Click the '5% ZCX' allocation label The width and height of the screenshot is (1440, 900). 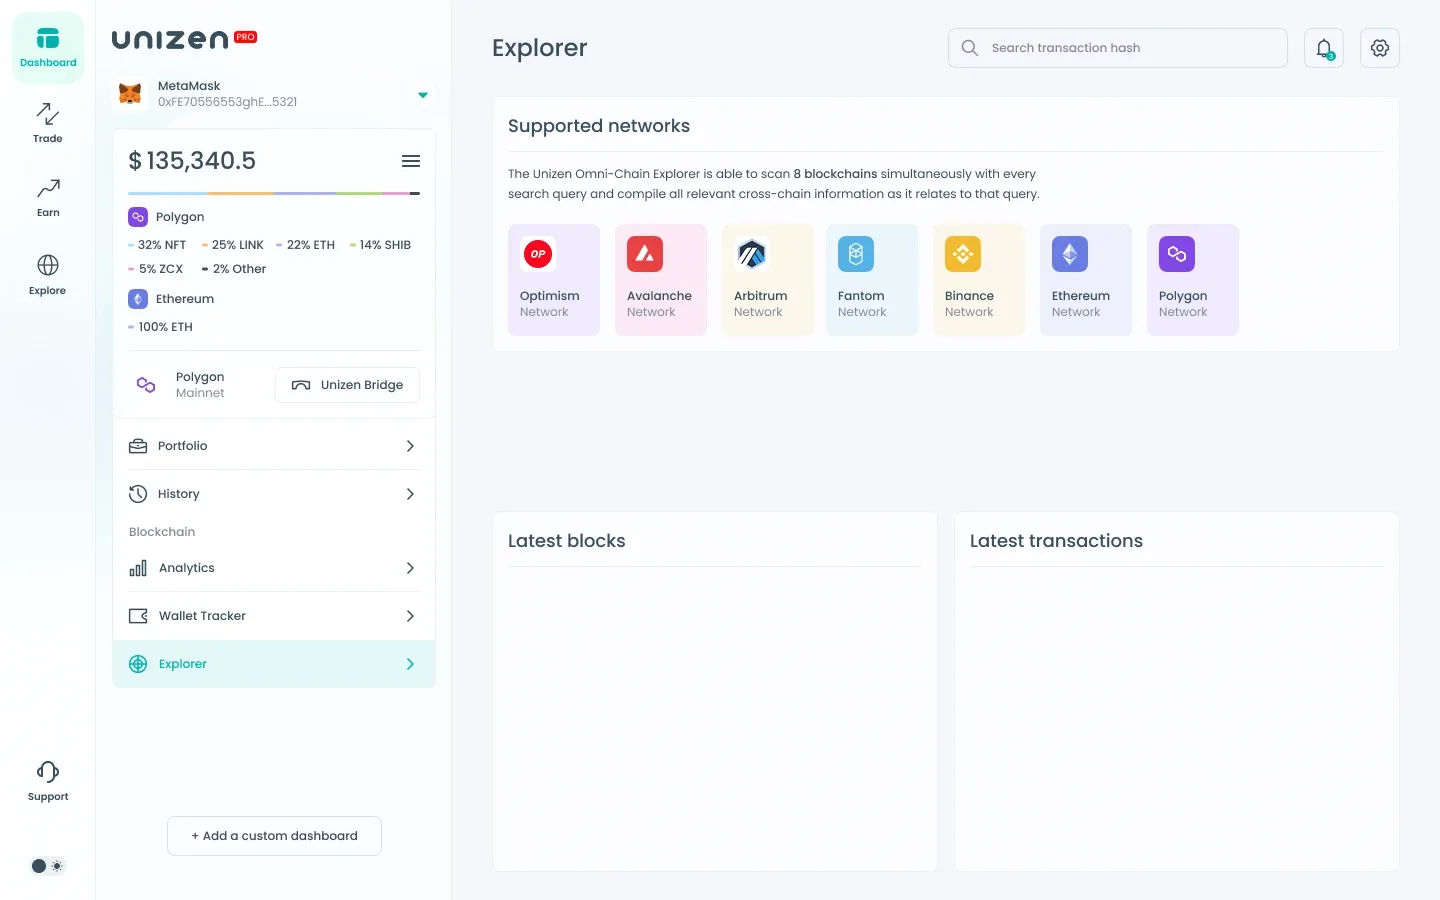pos(156,269)
